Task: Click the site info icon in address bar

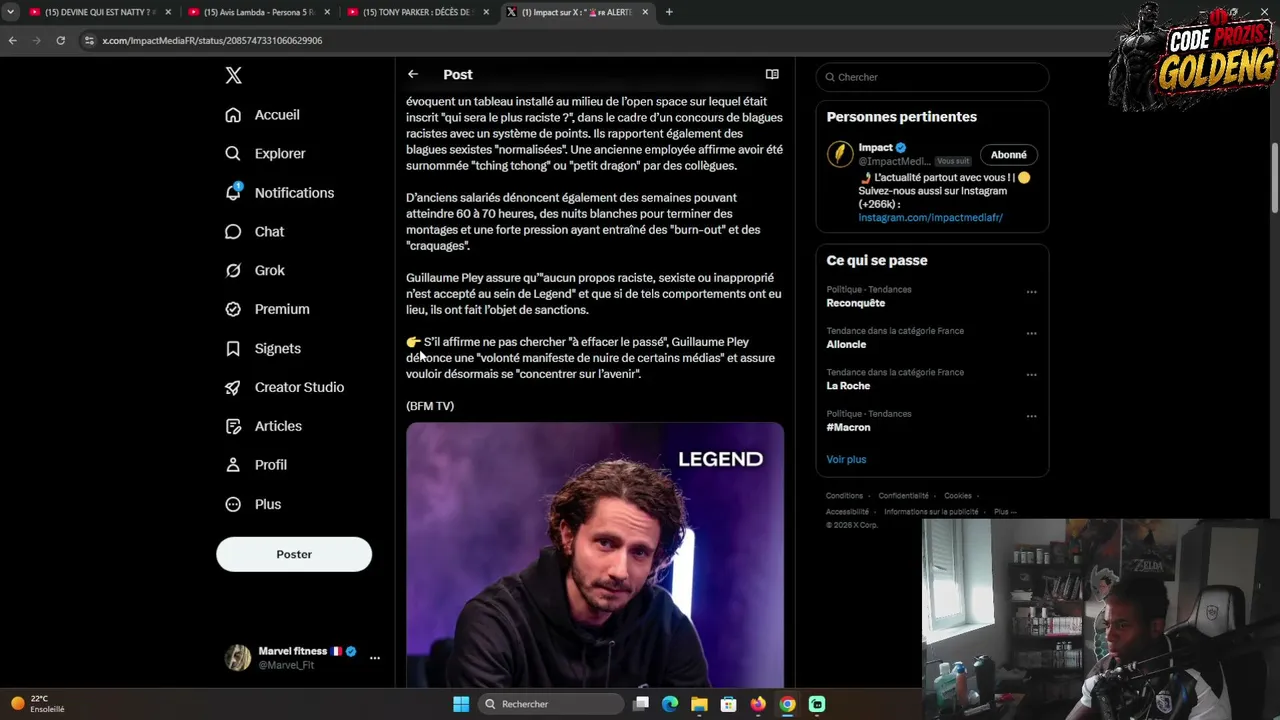Action: [x=89, y=40]
